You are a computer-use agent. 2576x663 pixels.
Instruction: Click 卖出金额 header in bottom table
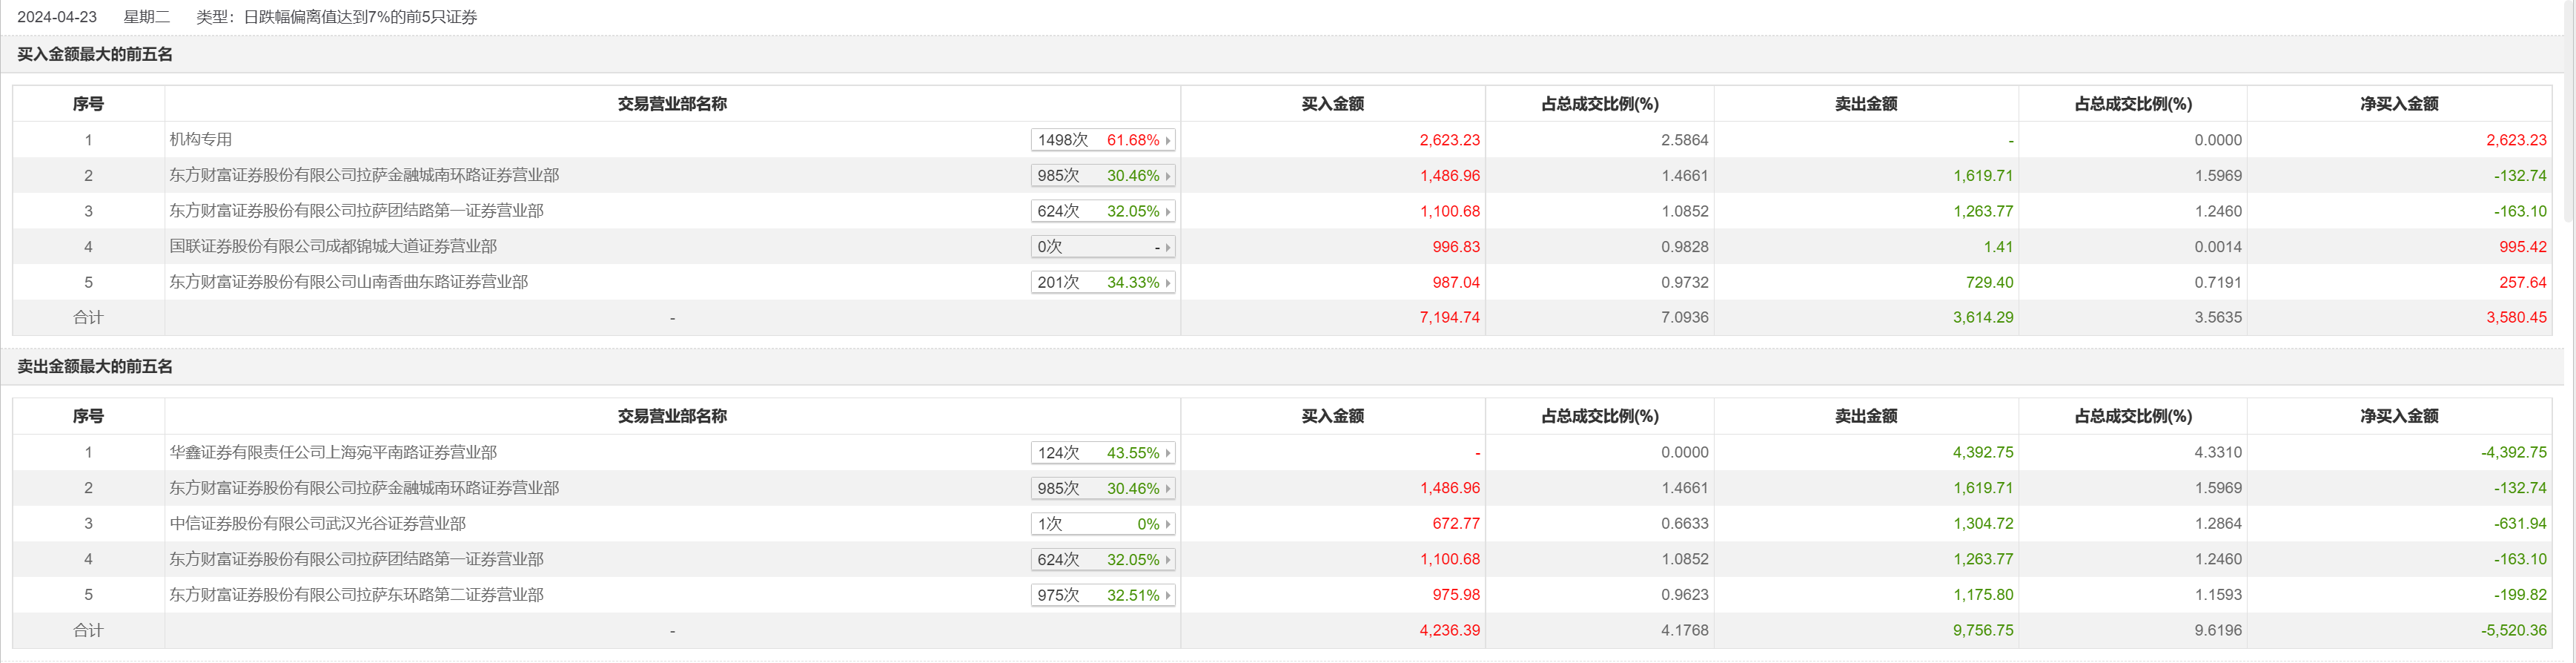(1865, 416)
